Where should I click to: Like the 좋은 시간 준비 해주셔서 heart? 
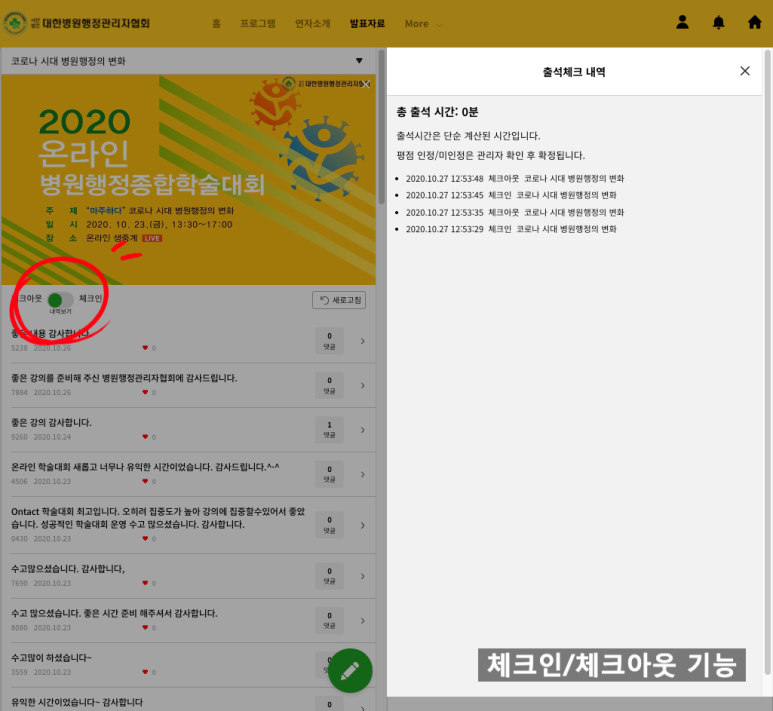[x=145, y=627]
